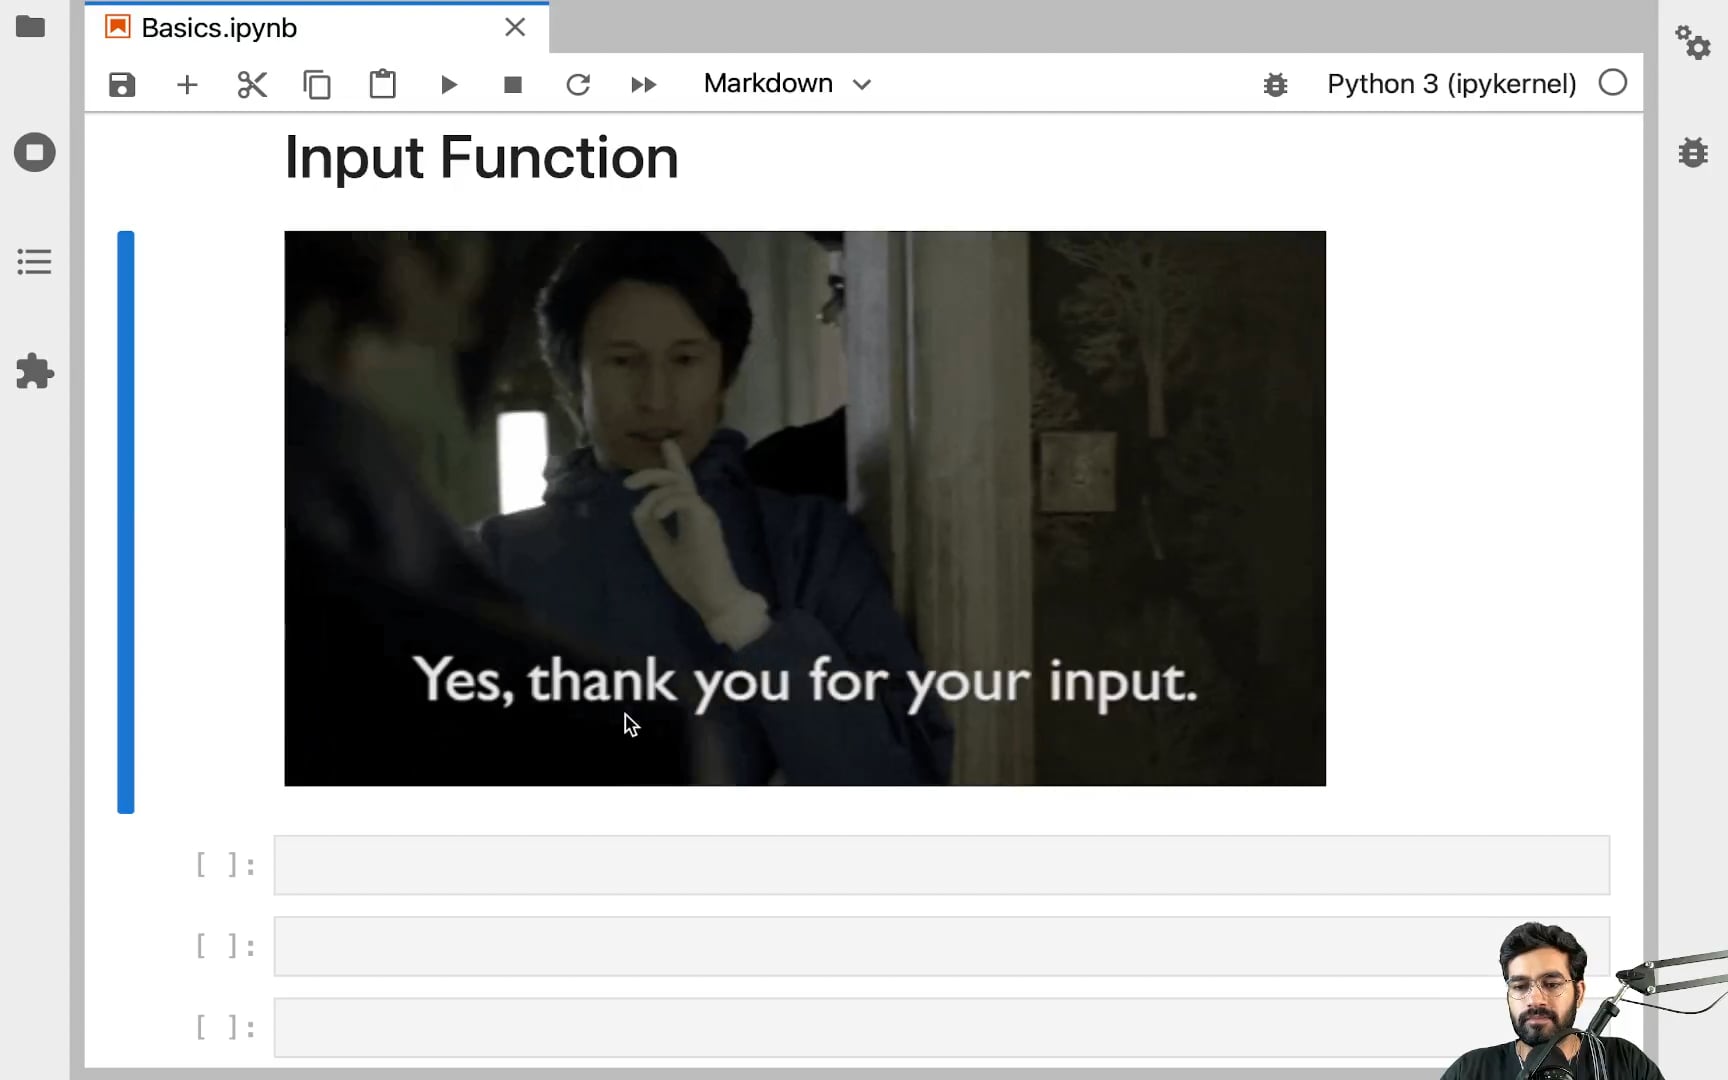Open the extension manager puzzle icon
This screenshot has height=1080, width=1728.
tap(35, 371)
